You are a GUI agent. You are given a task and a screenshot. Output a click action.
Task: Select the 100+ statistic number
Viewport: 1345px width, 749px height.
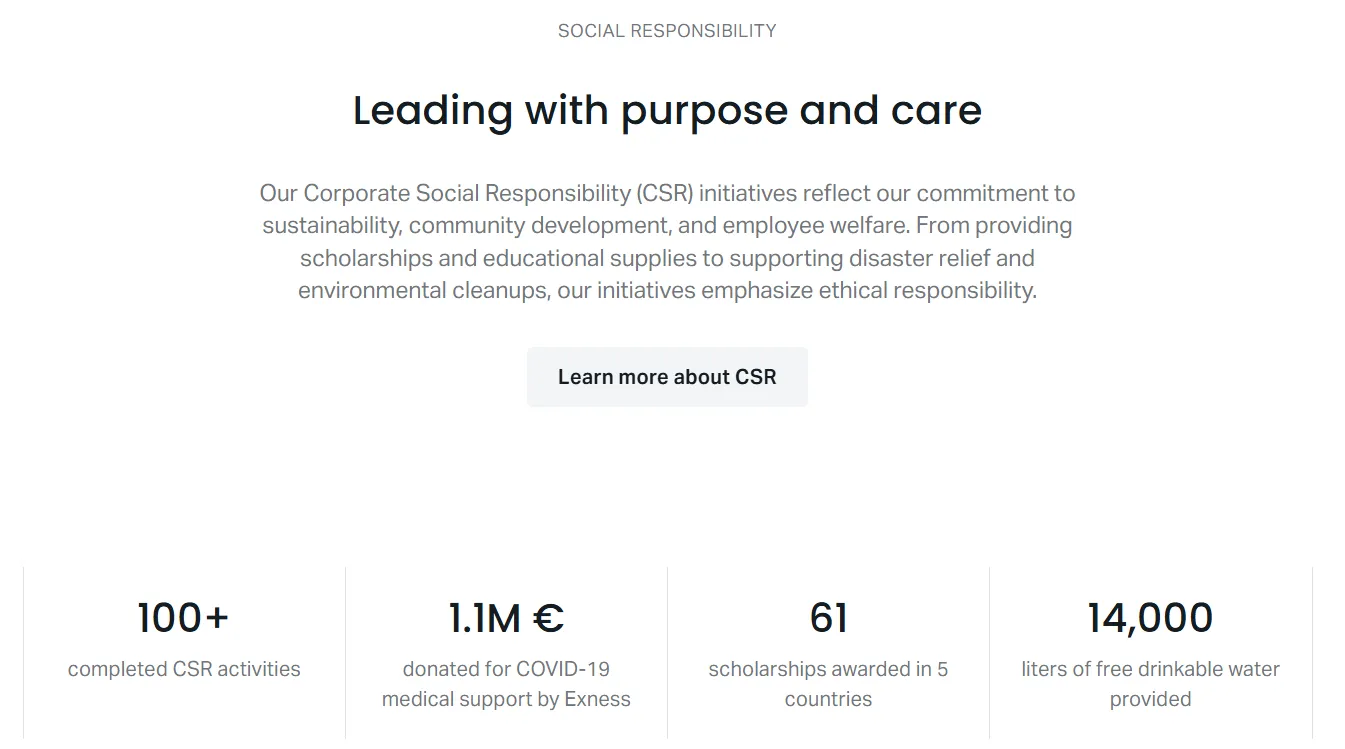[x=183, y=618]
